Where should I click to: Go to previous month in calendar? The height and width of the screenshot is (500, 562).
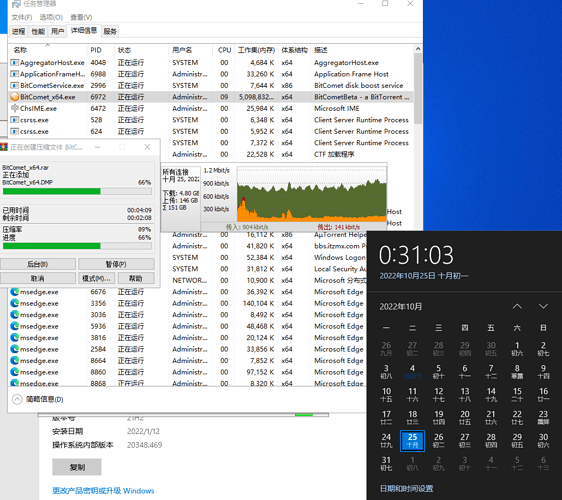[x=517, y=306]
